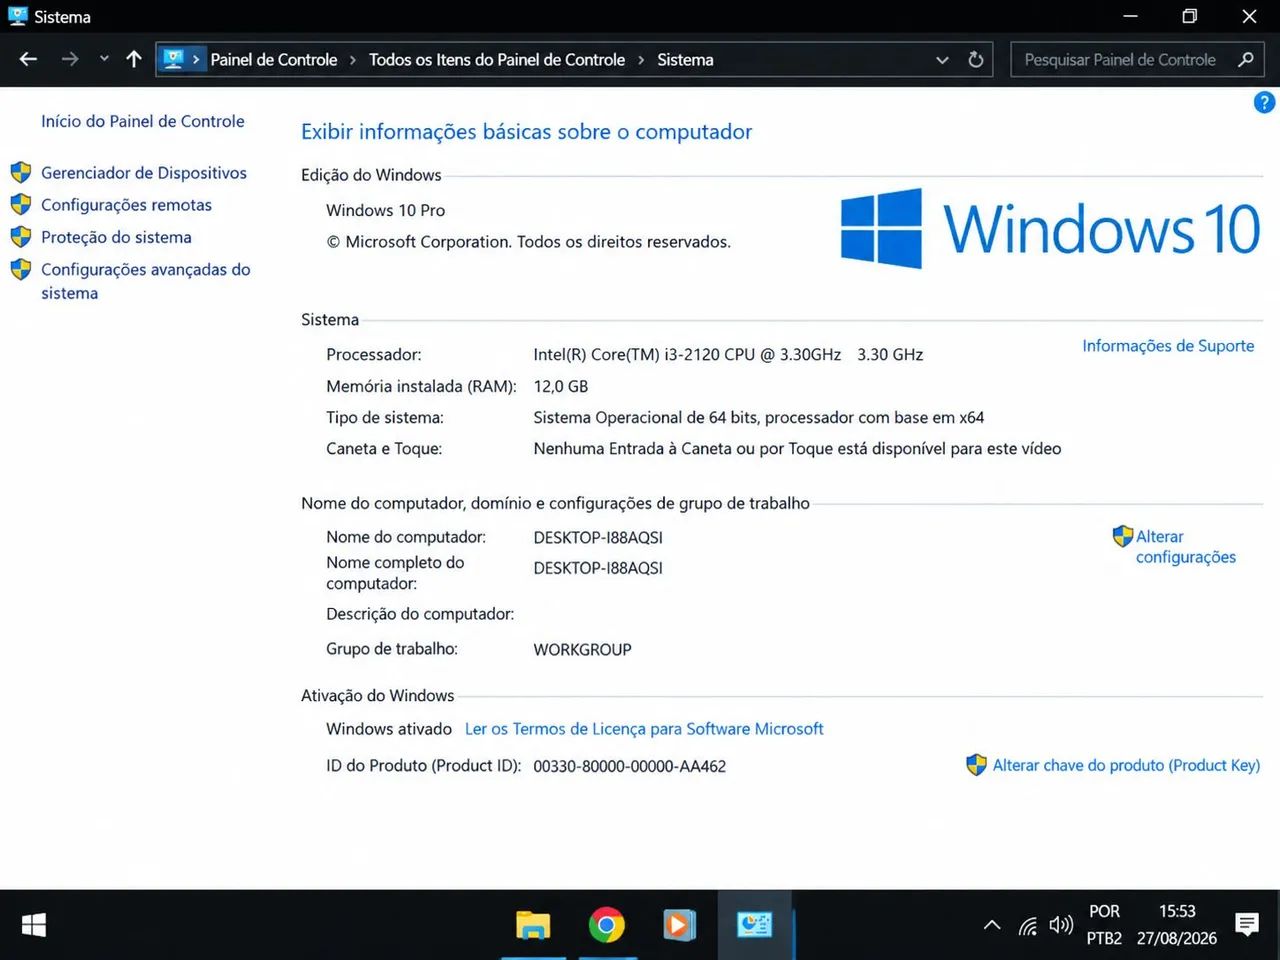The image size is (1280, 960).
Task: Minimize the Sistema window
Action: [1130, 16]
